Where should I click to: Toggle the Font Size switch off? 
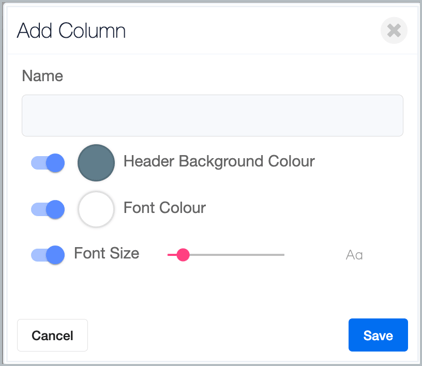[x=48, y=255]
